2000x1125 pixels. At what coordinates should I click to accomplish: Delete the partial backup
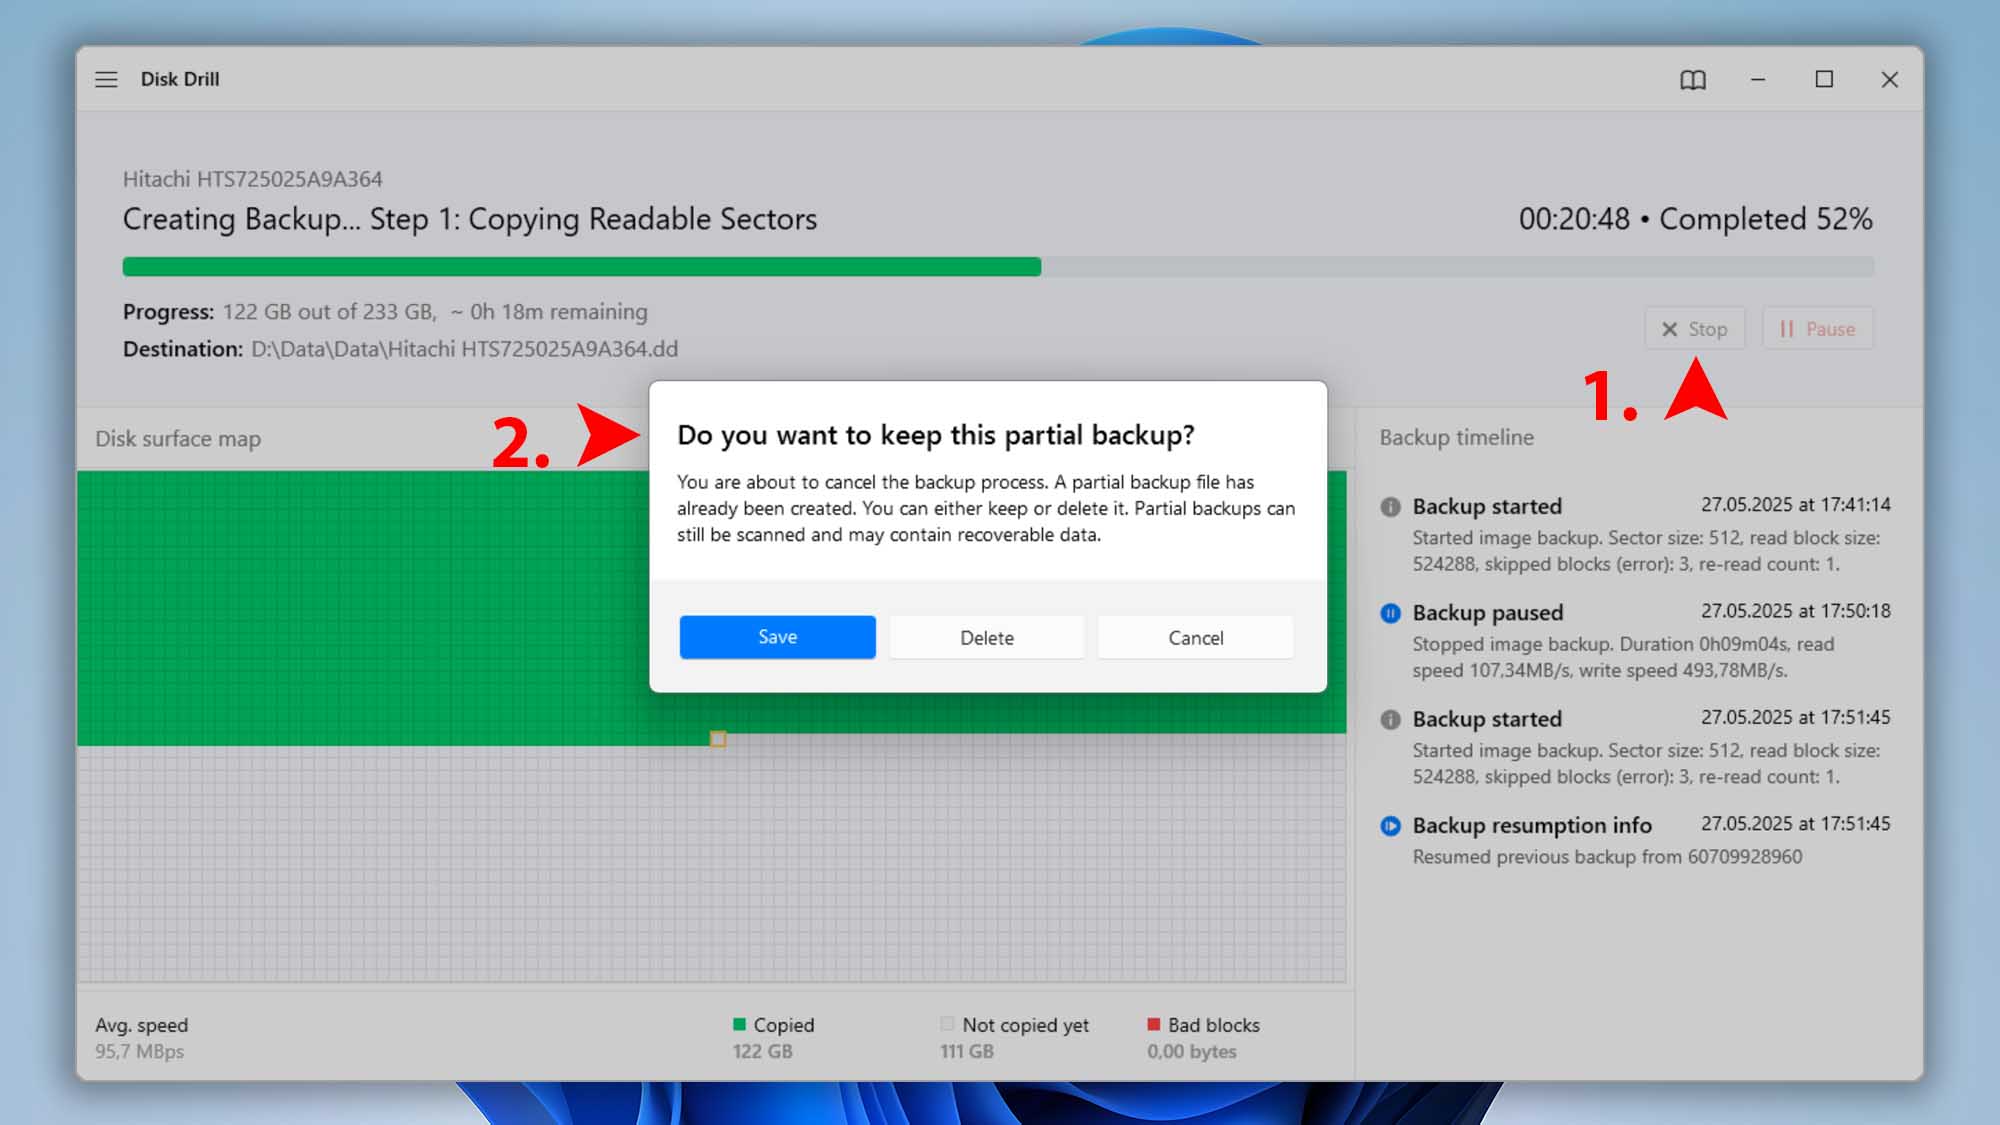coord(987,638)
